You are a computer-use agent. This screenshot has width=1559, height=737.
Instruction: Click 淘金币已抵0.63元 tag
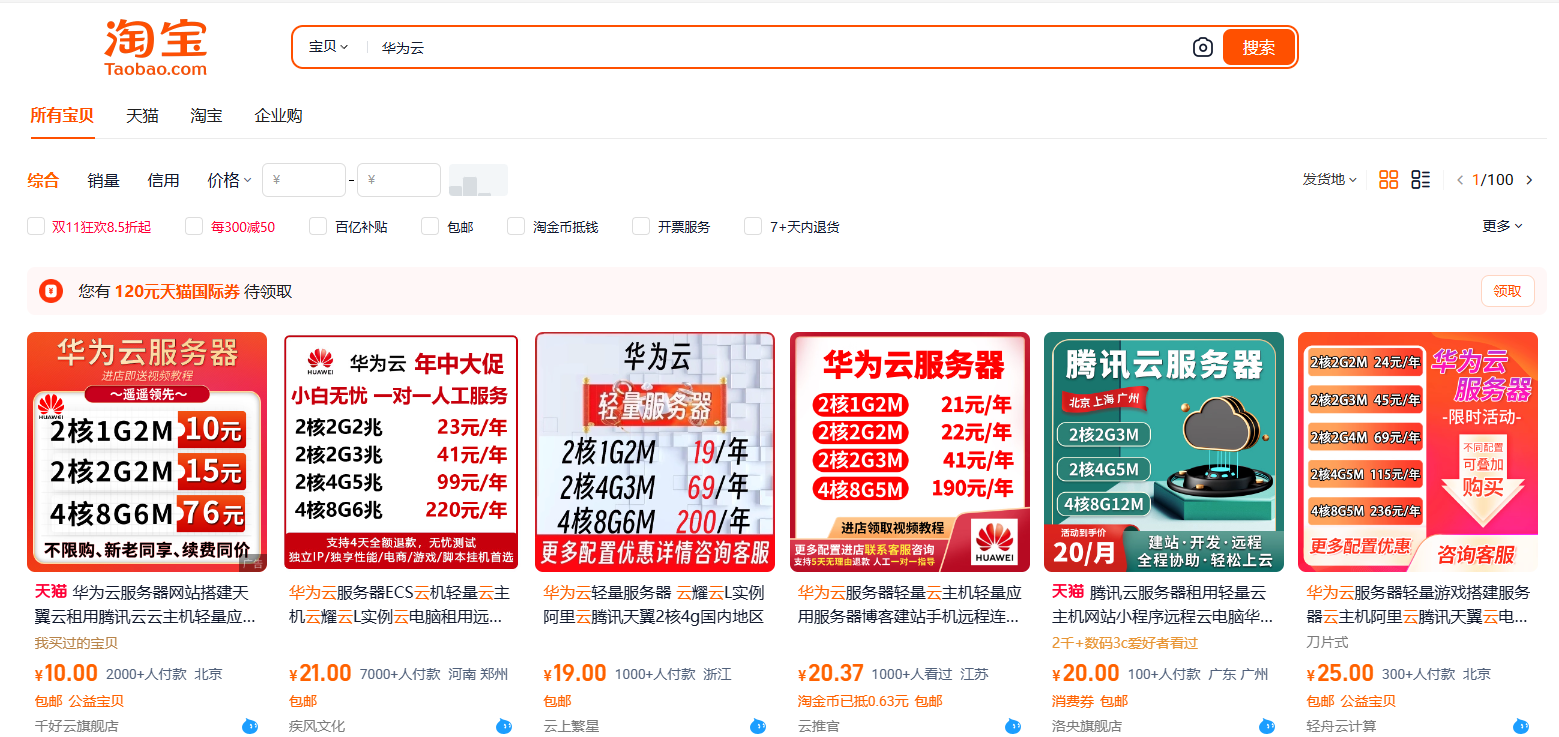[x=853, y=701]
